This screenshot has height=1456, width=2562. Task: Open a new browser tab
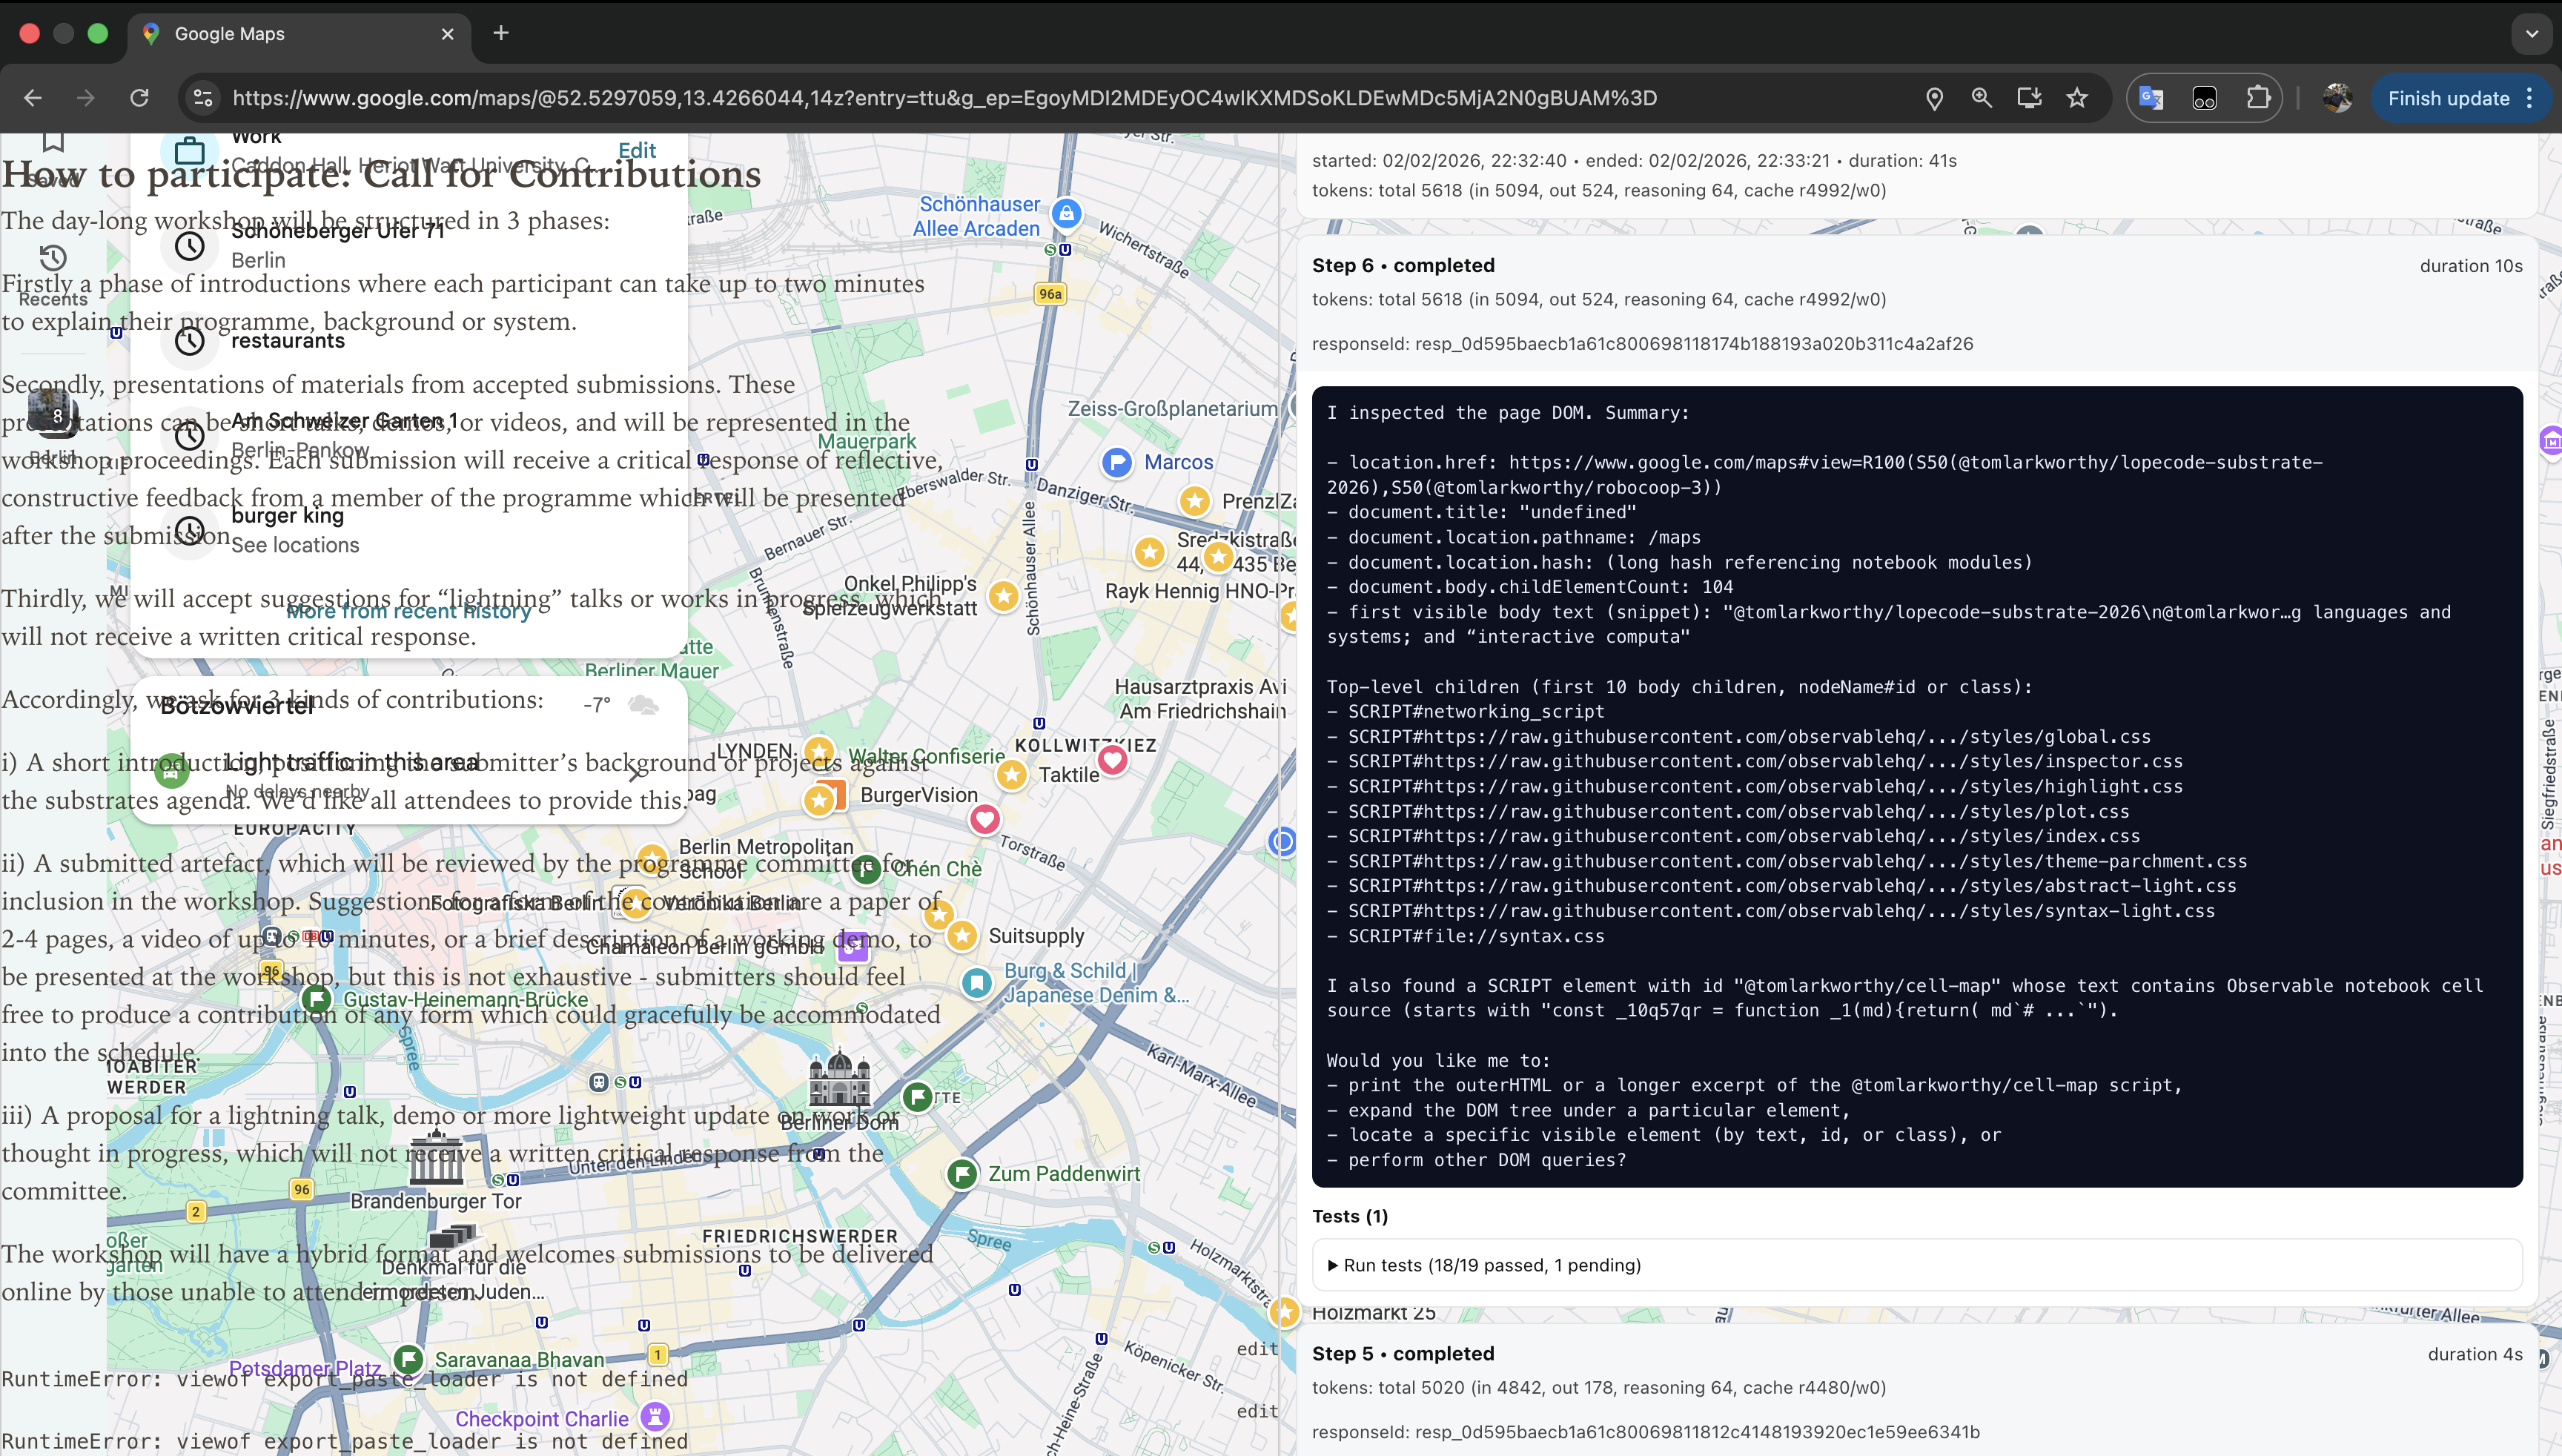click(501, 34)
